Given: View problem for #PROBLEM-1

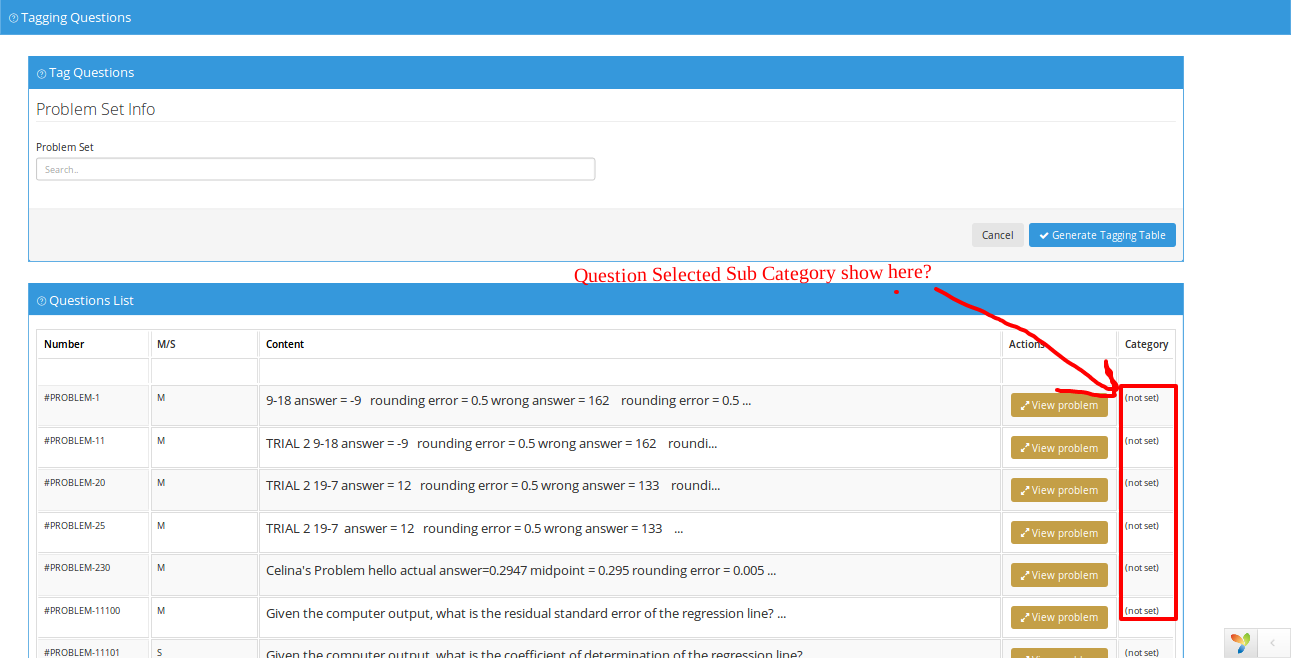Looking at the screenshot, I should click(1059, 406).
